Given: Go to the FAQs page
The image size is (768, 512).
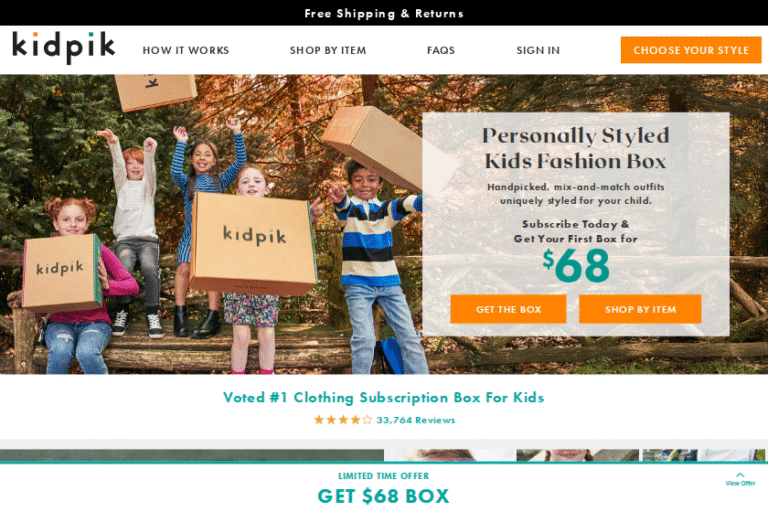Looking at the screenshot, I should tap(441, 50).
